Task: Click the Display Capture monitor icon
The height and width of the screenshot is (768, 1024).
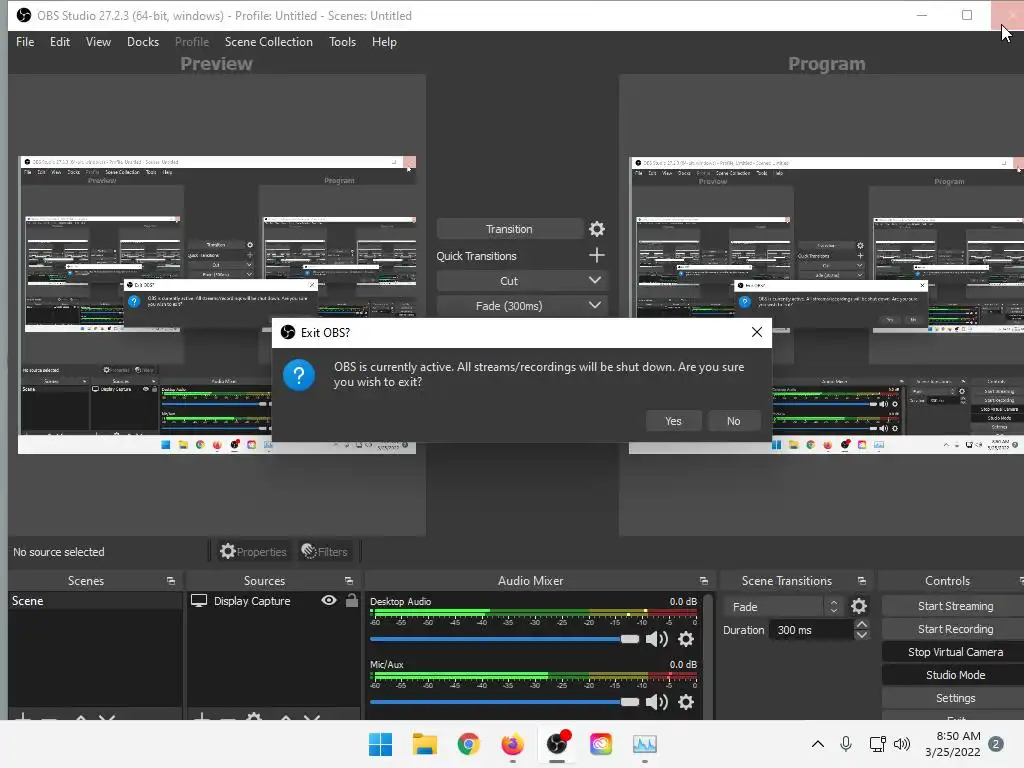Action: [x=199, y=601]
